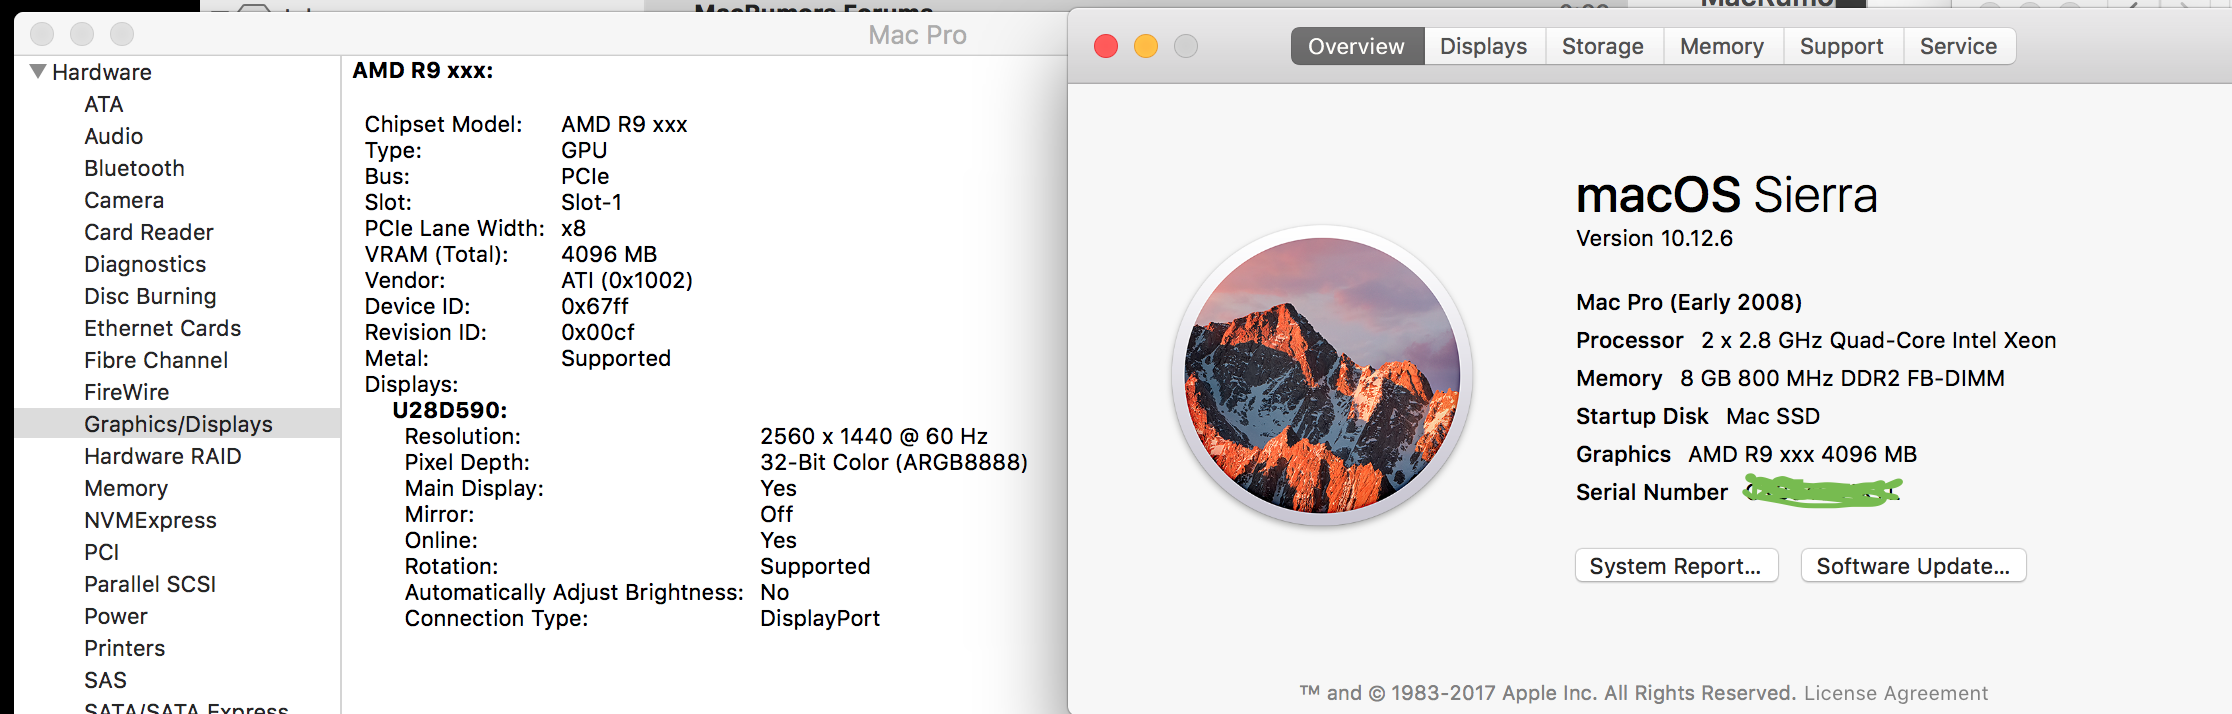This screenshot has width=2232, height=714.
Task: Click the Revision ID value 0x00cf
Action: [598, 332]
